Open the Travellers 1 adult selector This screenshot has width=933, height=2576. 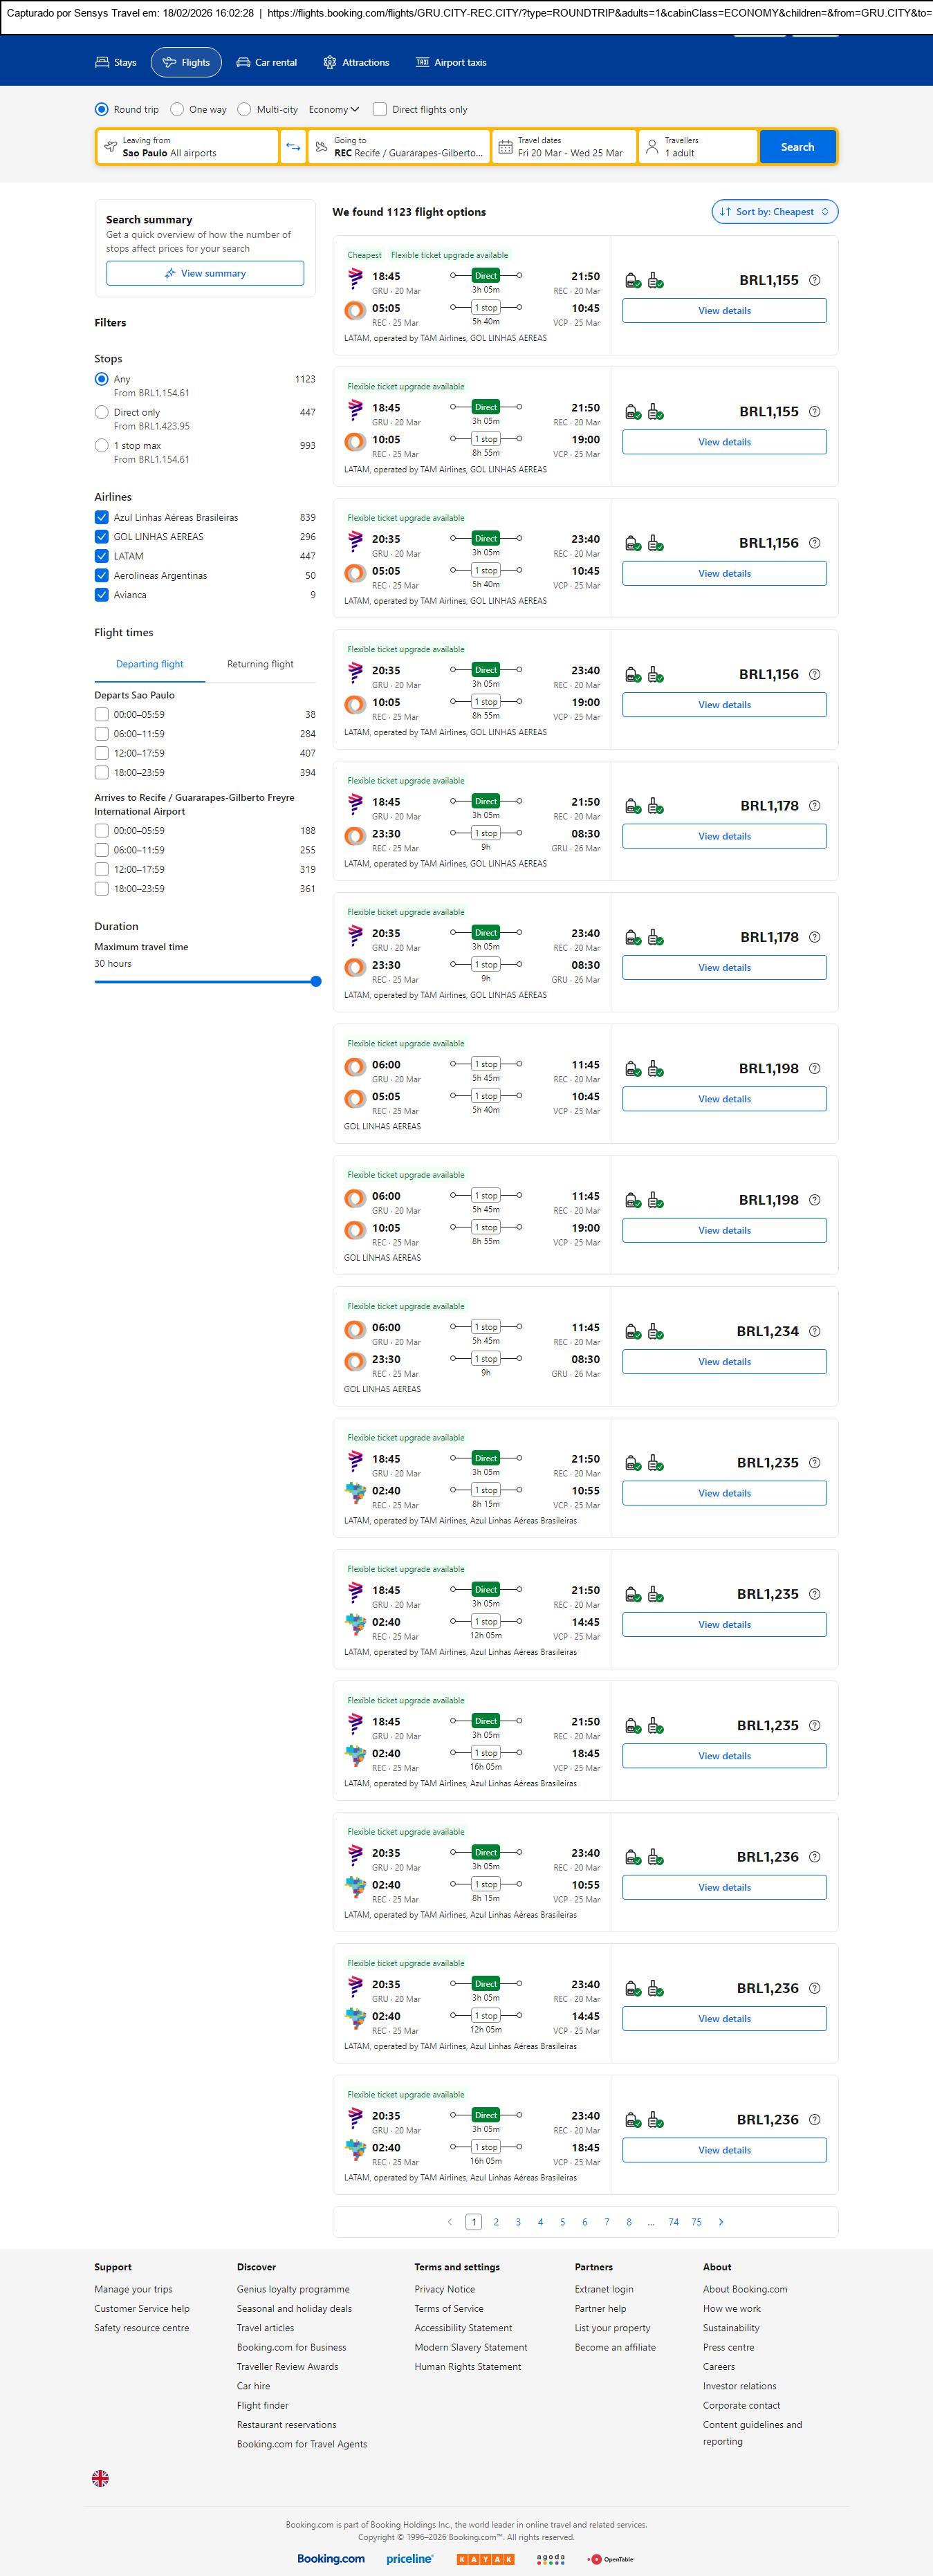pyautogui.click(x=697, y=147)
